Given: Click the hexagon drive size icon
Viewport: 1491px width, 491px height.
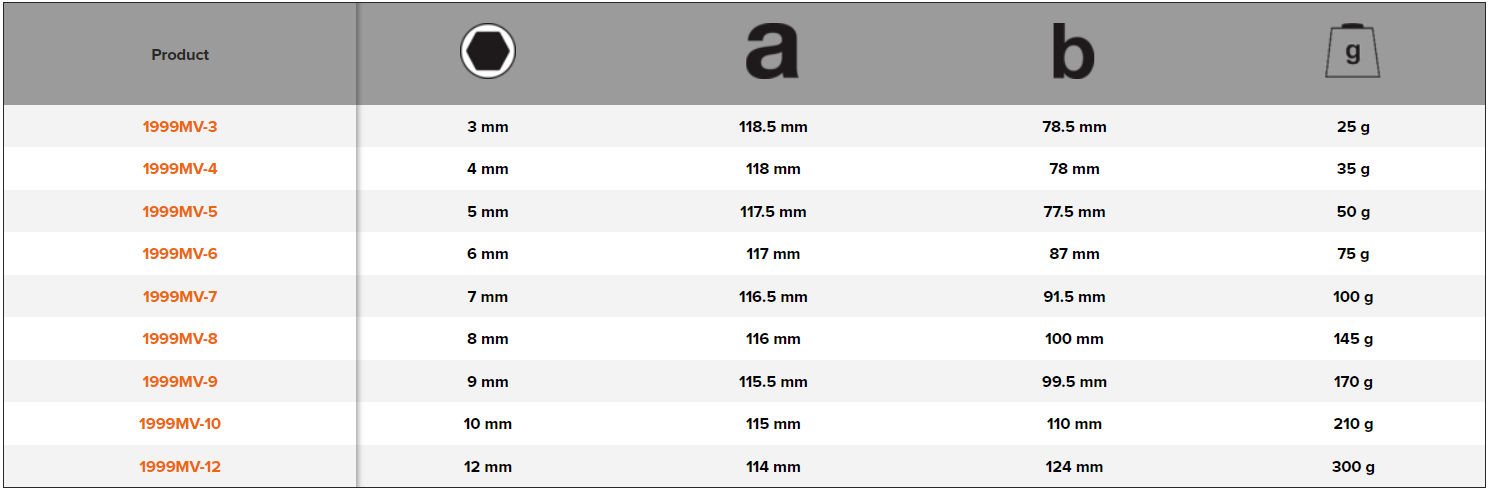Looking at the screenshot, I should 487,52.
